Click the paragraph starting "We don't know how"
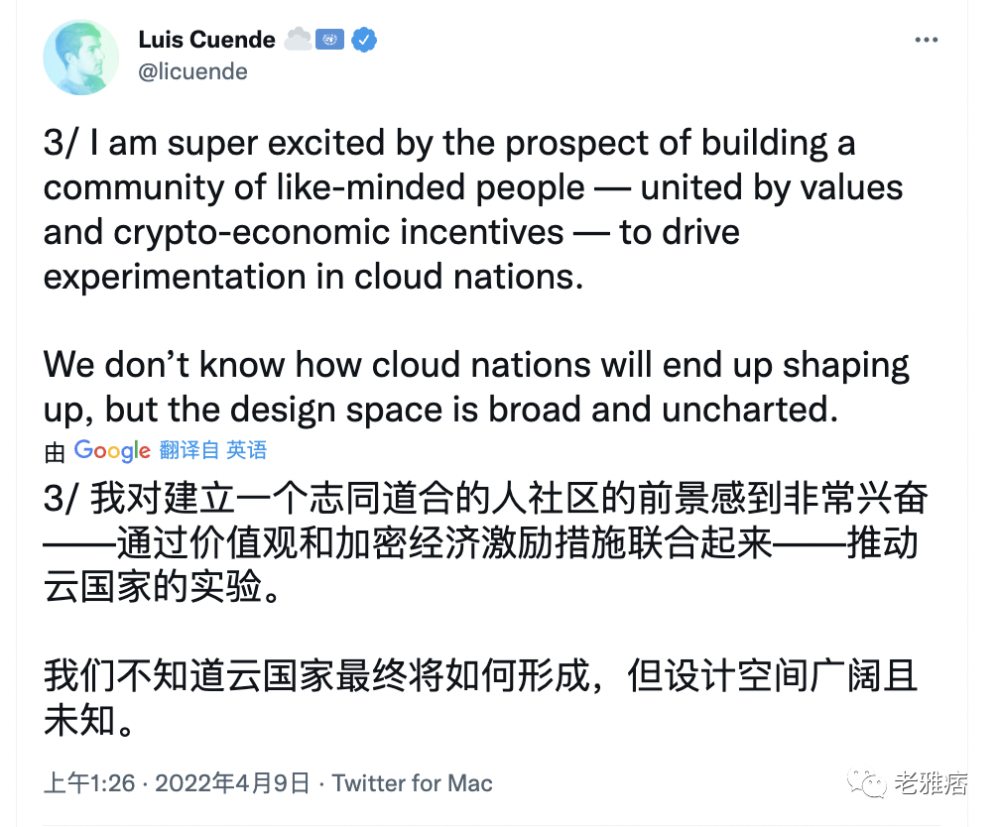The width and height of the screenshot is (1000, 827). point(476,386)
